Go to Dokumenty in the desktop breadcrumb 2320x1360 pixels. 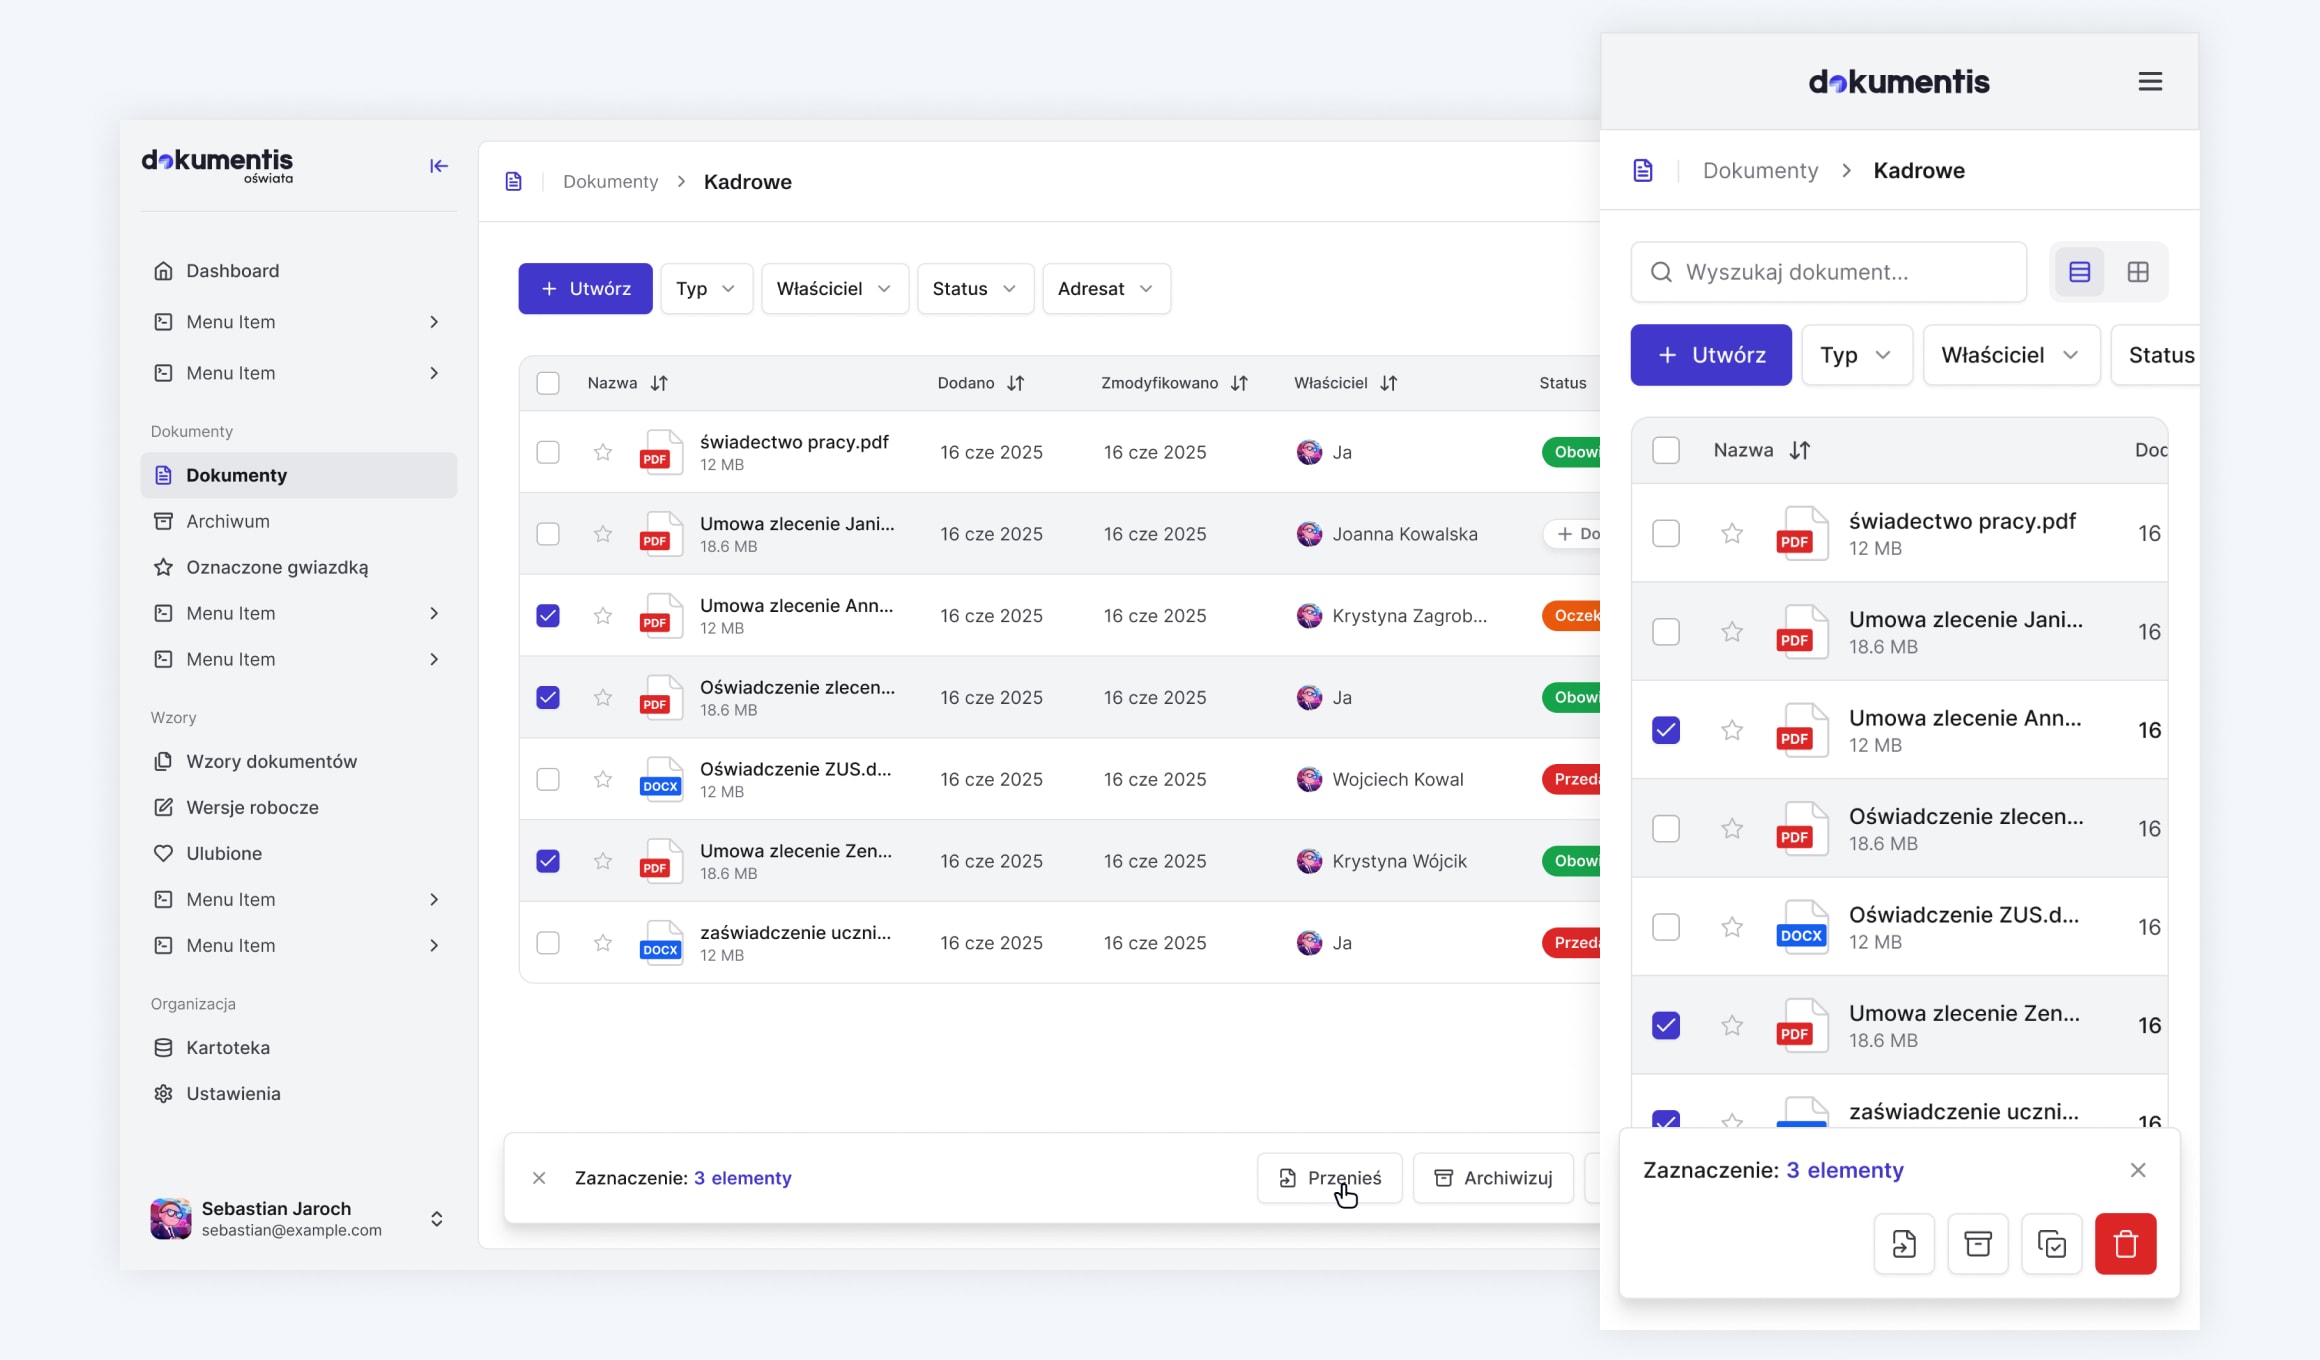point(610,182)
